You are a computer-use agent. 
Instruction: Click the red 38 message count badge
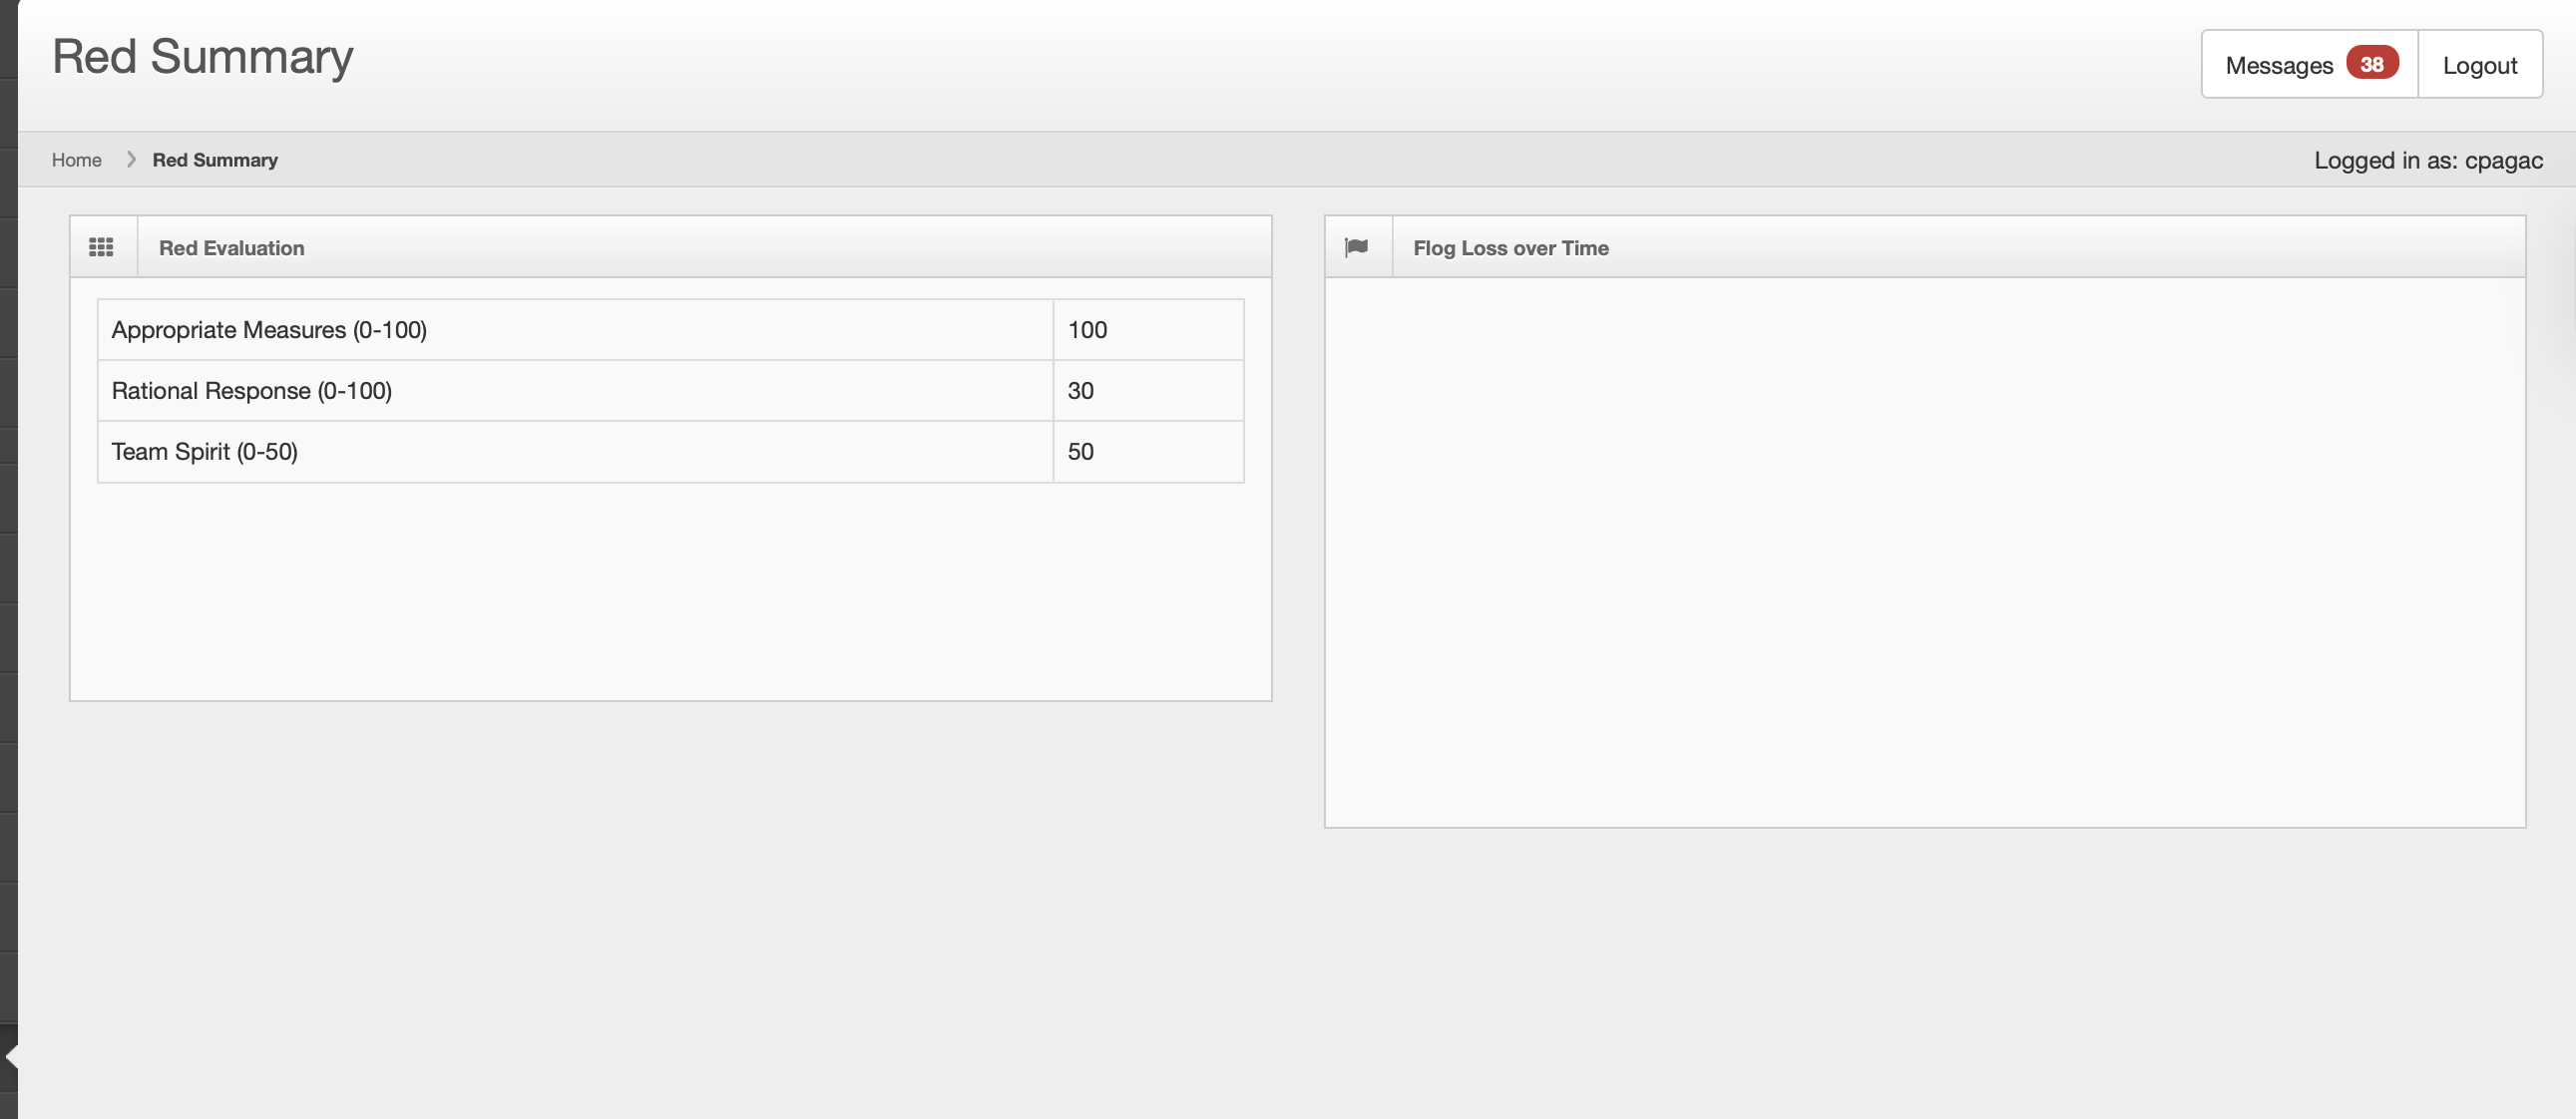2371,64
